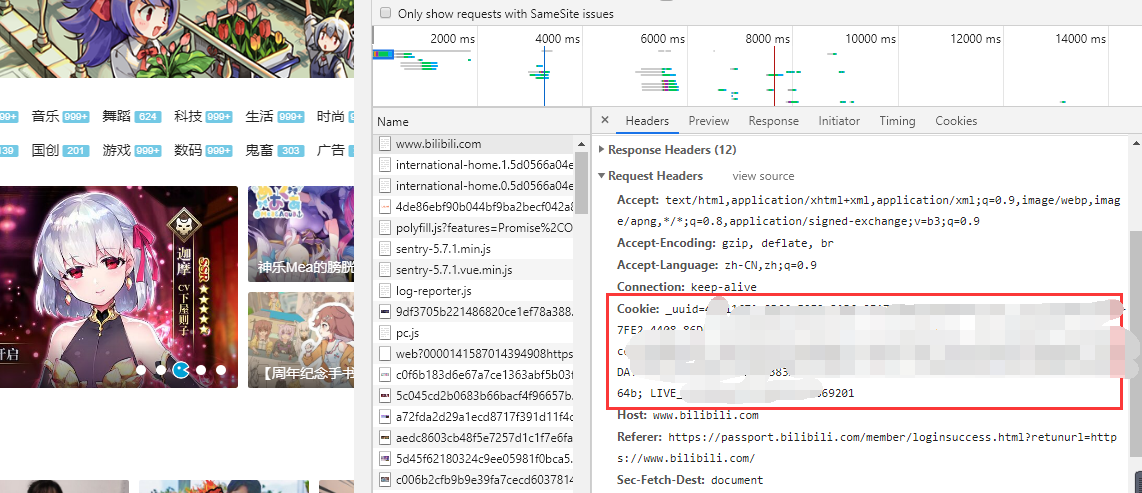Click Host: www.bilibili.com header line
The height and width of the screenshot is (493, 1142).
click(x=688, y=415)
